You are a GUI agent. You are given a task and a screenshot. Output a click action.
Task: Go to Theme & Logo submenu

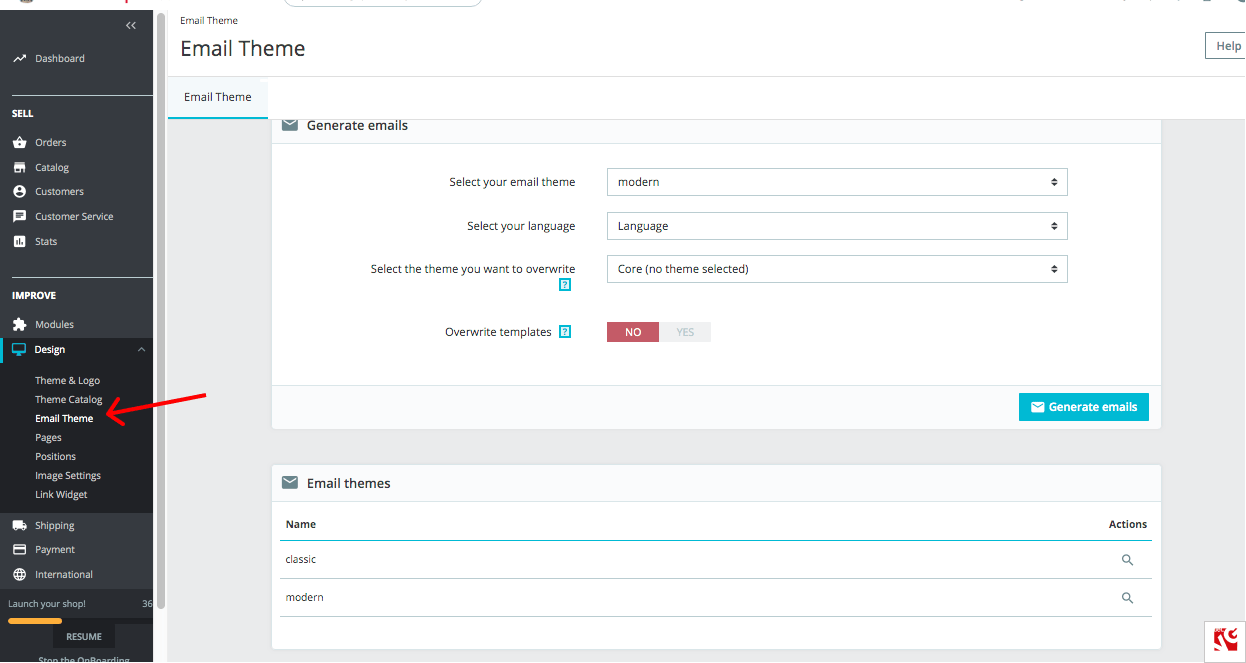67,381
